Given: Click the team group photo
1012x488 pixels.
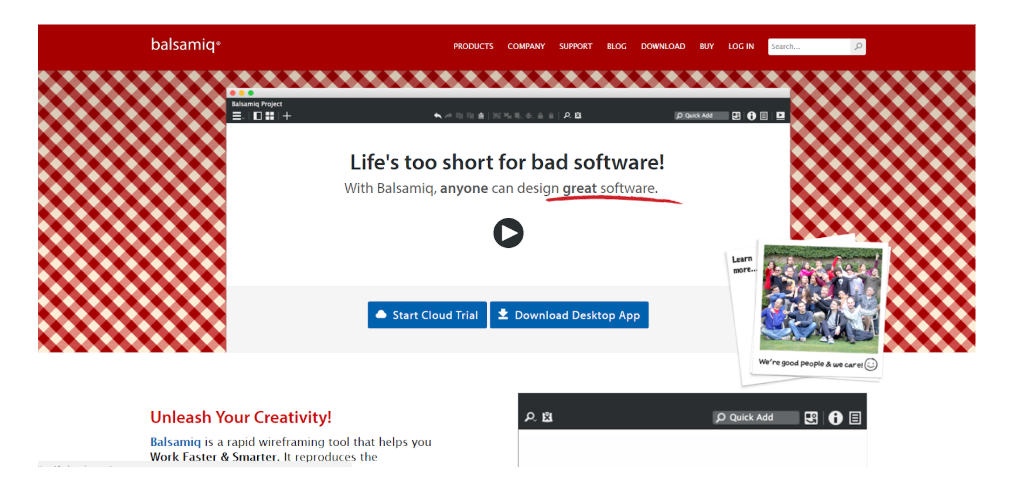Looking at the screenshot, I should [820, 299].
